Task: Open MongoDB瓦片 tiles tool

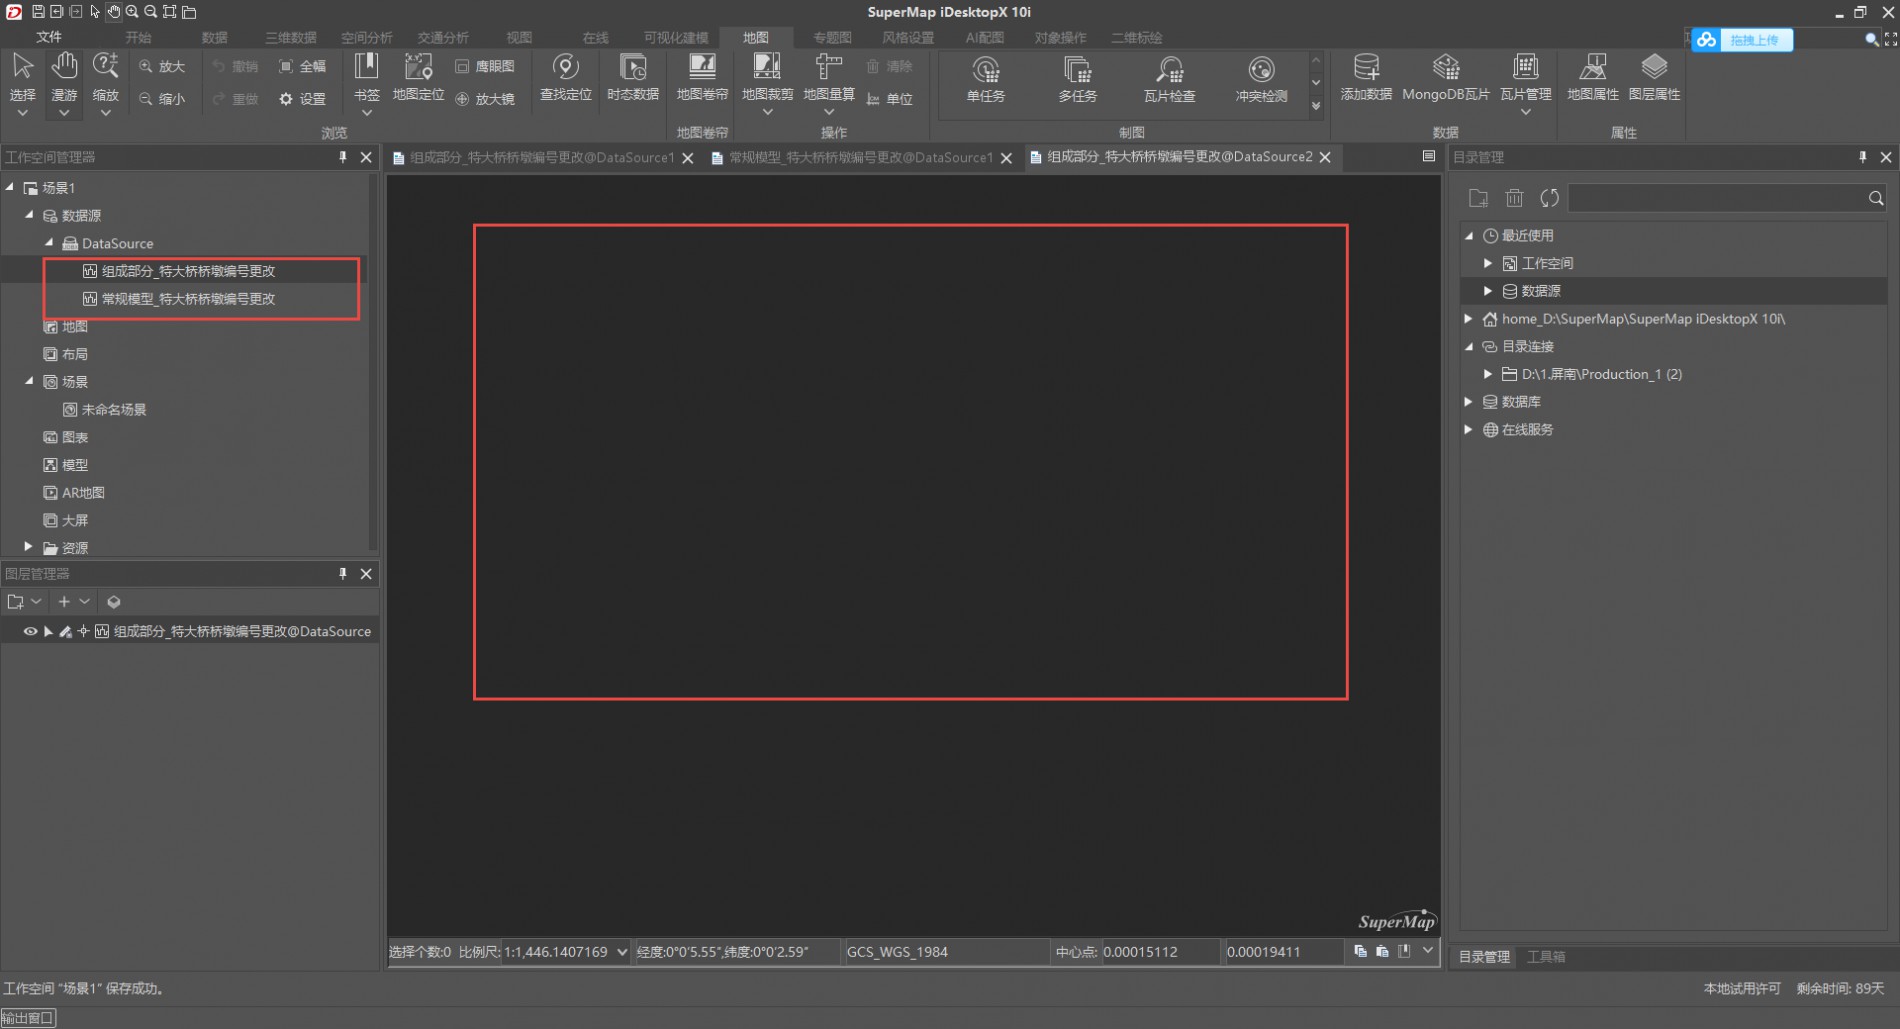Action: 1446,77
